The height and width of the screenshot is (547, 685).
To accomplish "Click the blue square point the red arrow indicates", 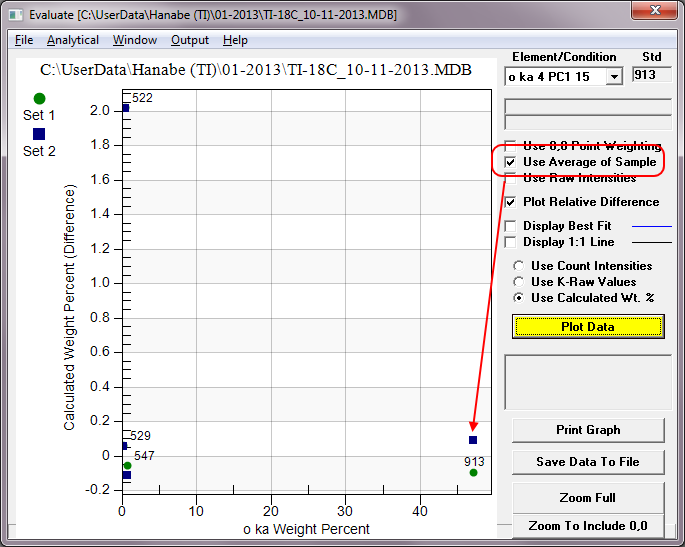I will [473, 440].
